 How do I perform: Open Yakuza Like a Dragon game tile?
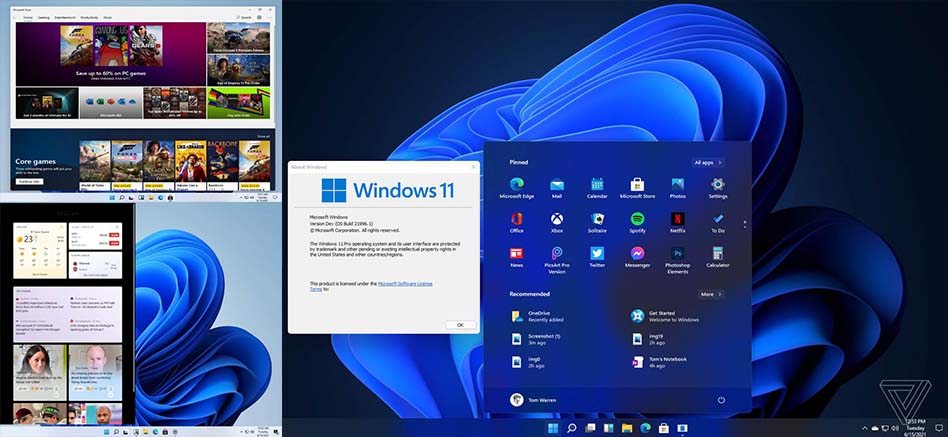click(190, 165)
